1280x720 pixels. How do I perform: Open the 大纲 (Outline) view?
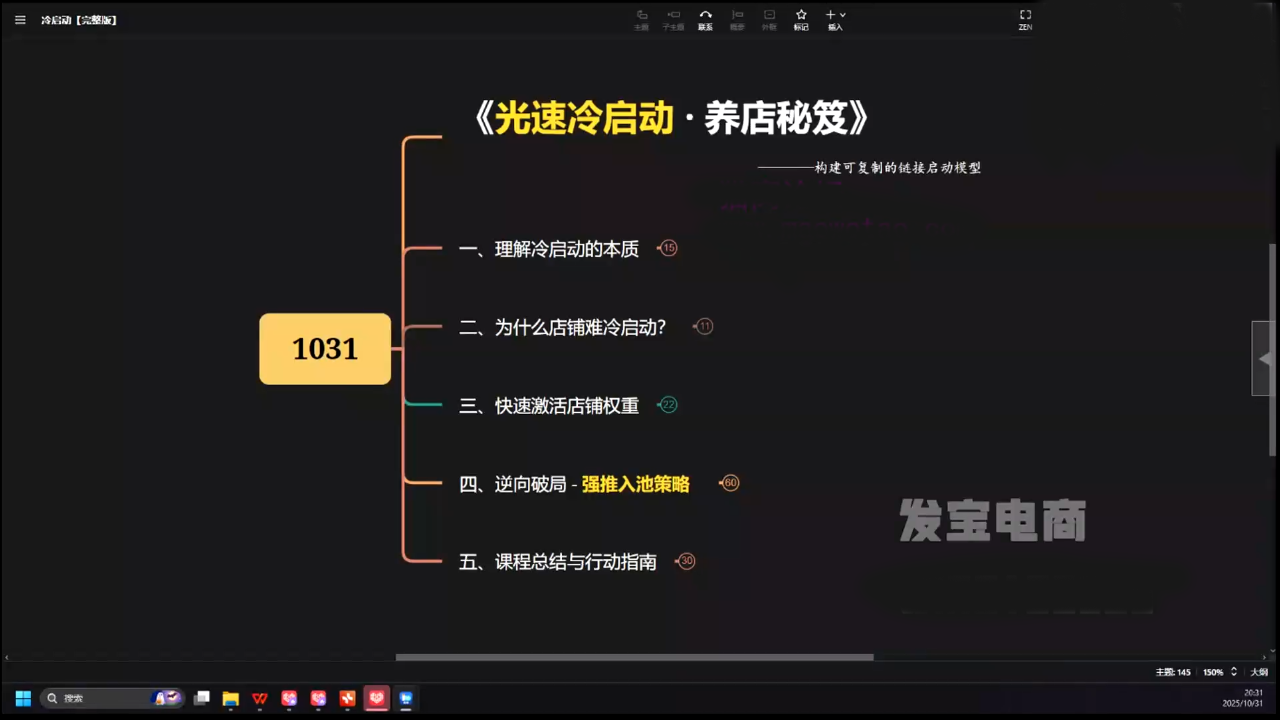click(1259, 672)
